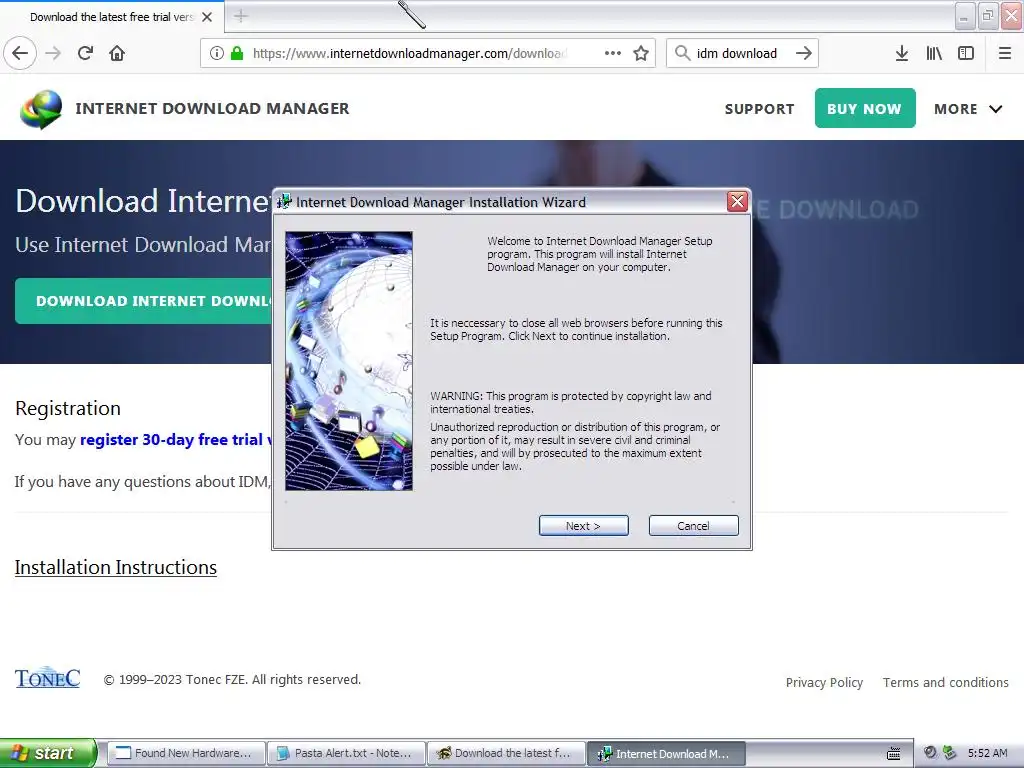Open the Windows start button
This screenshot has width=1024, height=768.
click(x=48, y=753)
